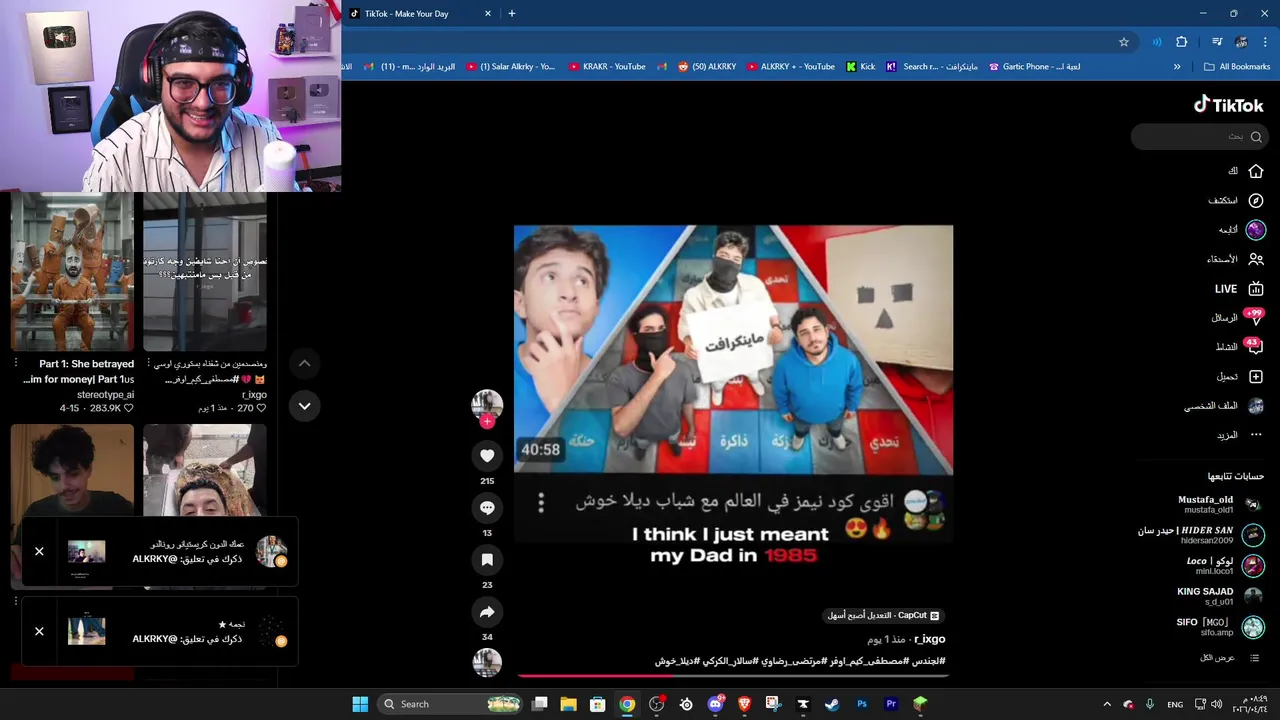Screen dimensions: 1280x720
Task: Open the (50) ALKRKY Reddit bookmark
Action: click(707, 67)
